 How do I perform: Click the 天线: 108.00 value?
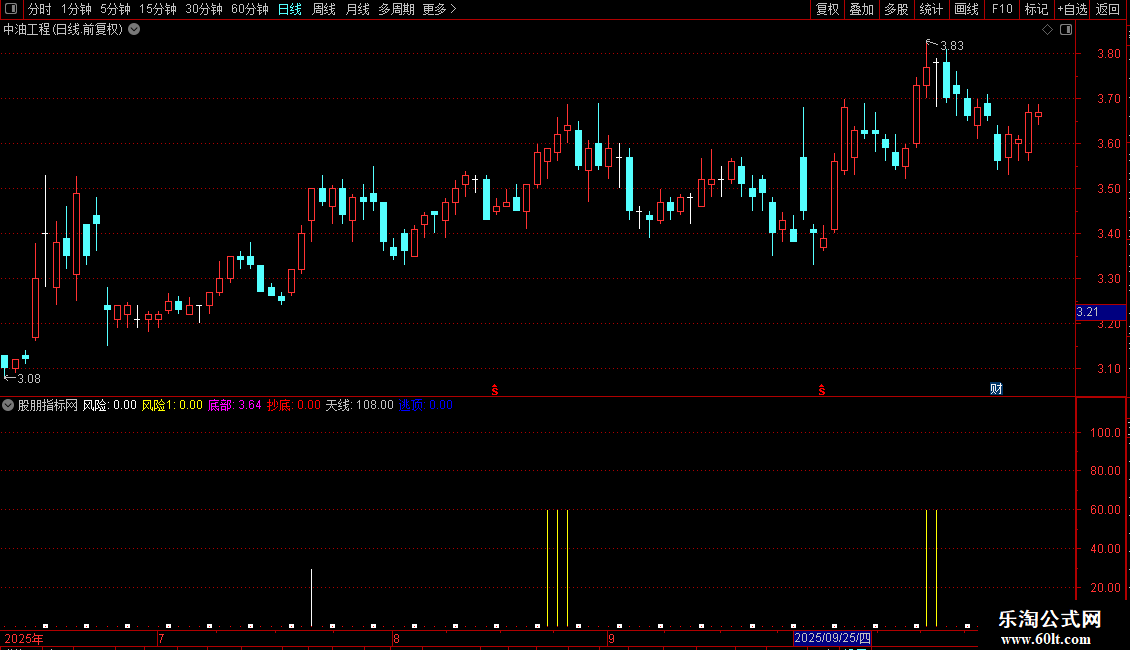tap(360, 405)
